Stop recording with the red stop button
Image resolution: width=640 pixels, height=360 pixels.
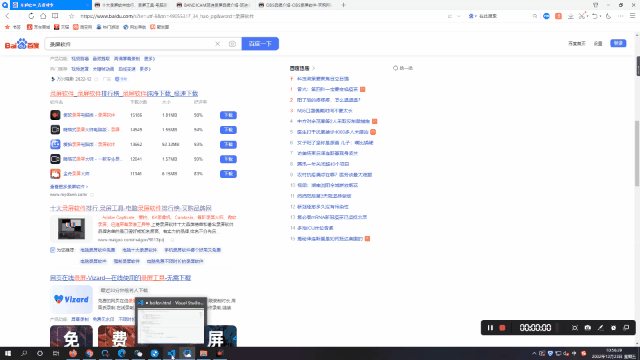click(502, 328)
